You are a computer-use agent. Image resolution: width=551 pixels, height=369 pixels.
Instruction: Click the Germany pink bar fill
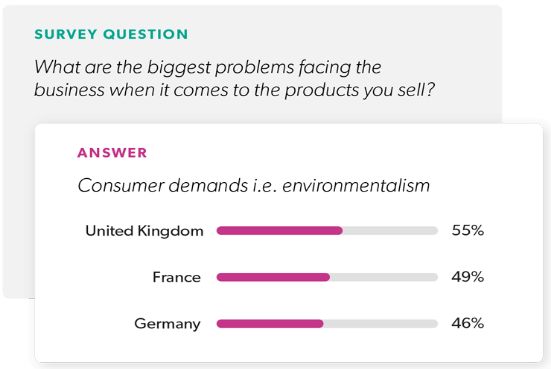pos(270,324)
